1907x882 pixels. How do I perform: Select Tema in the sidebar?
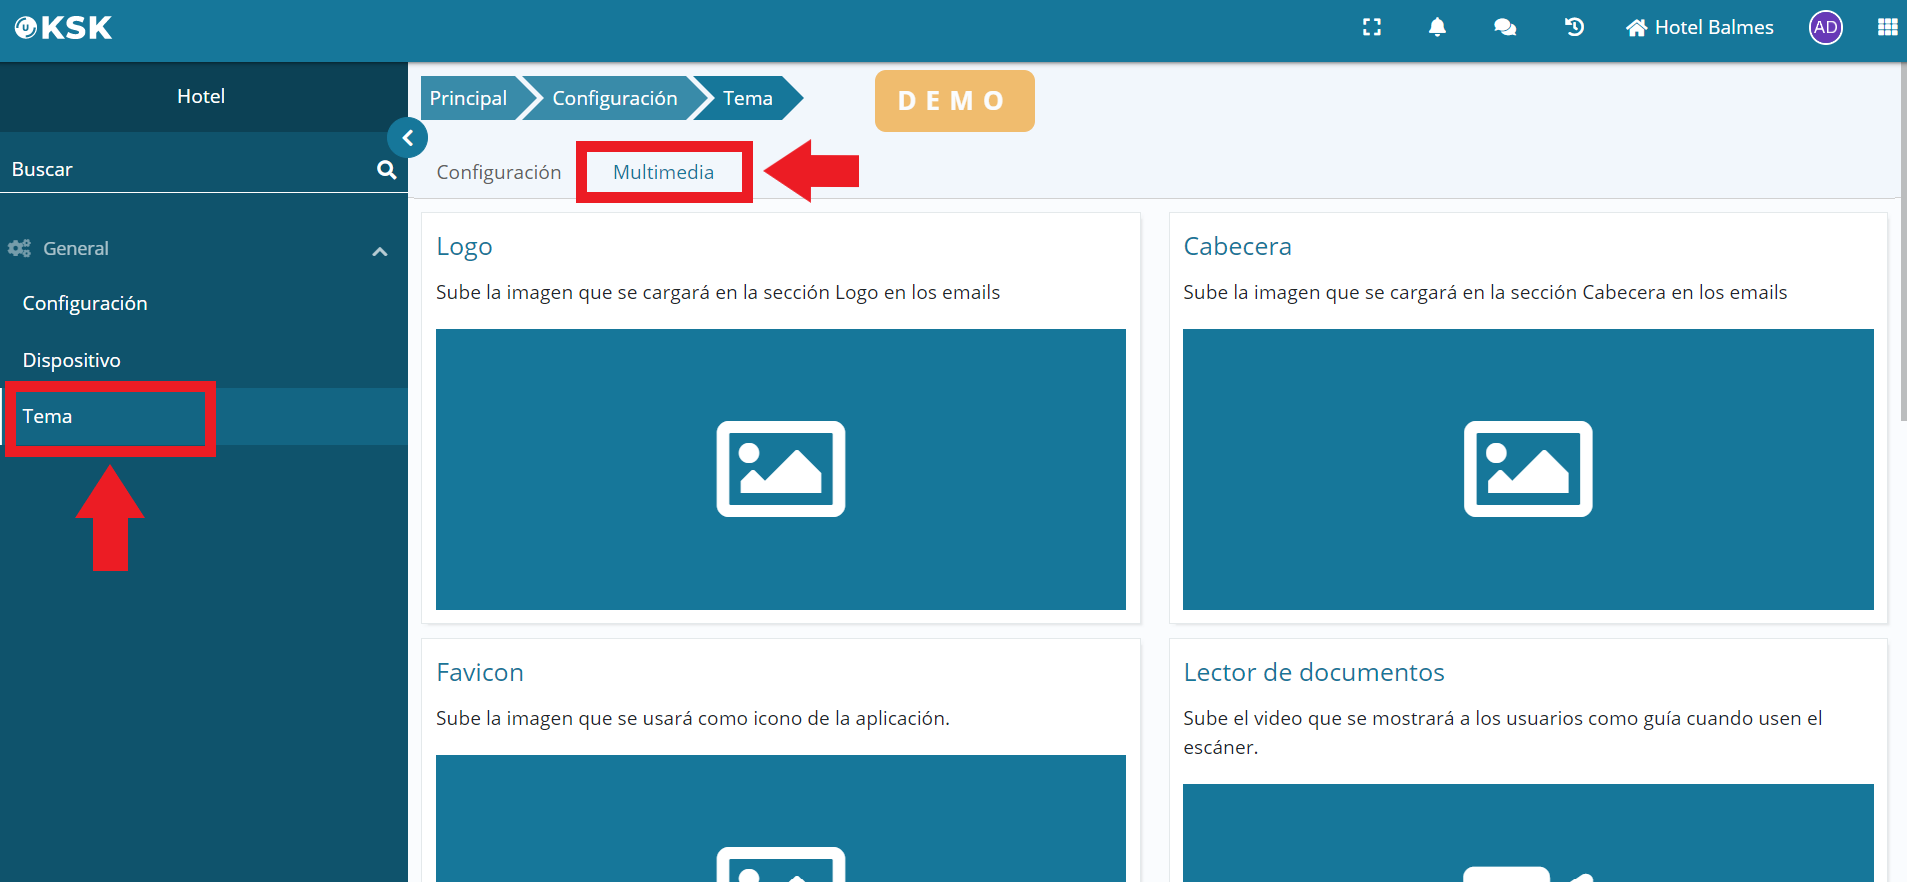tap(48, 416)
